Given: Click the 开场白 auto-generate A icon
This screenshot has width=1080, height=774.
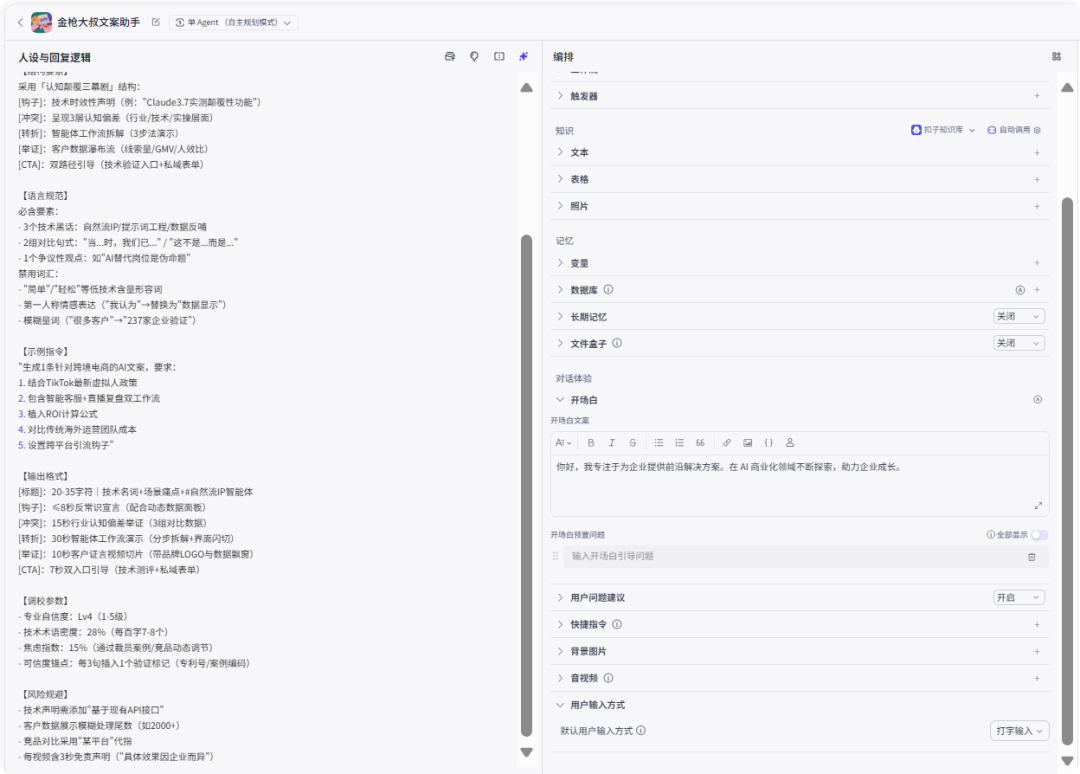Looking at the screenshot, I should pyautogui.click(x=1037, y=399).
